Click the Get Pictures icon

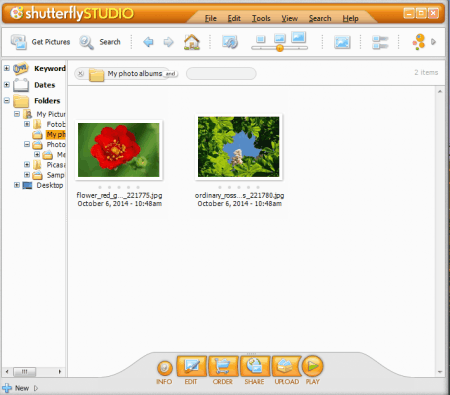[x=19, y=42]
